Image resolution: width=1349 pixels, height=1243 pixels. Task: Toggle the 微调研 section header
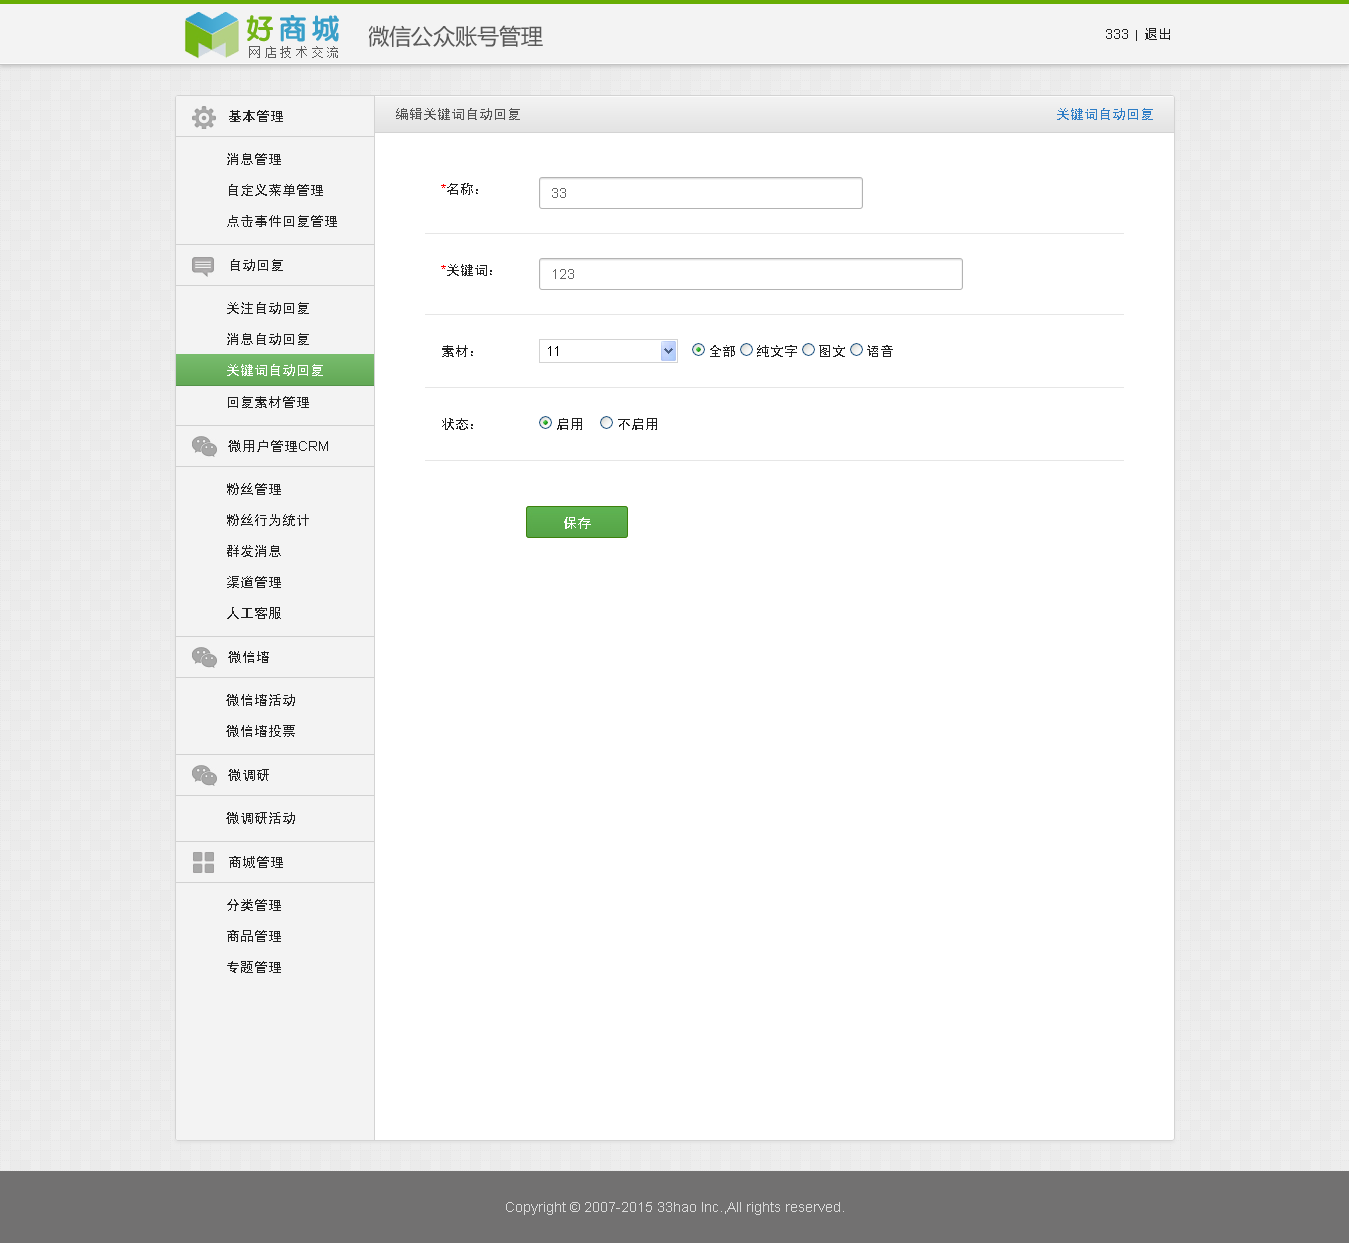pos(275,775)
